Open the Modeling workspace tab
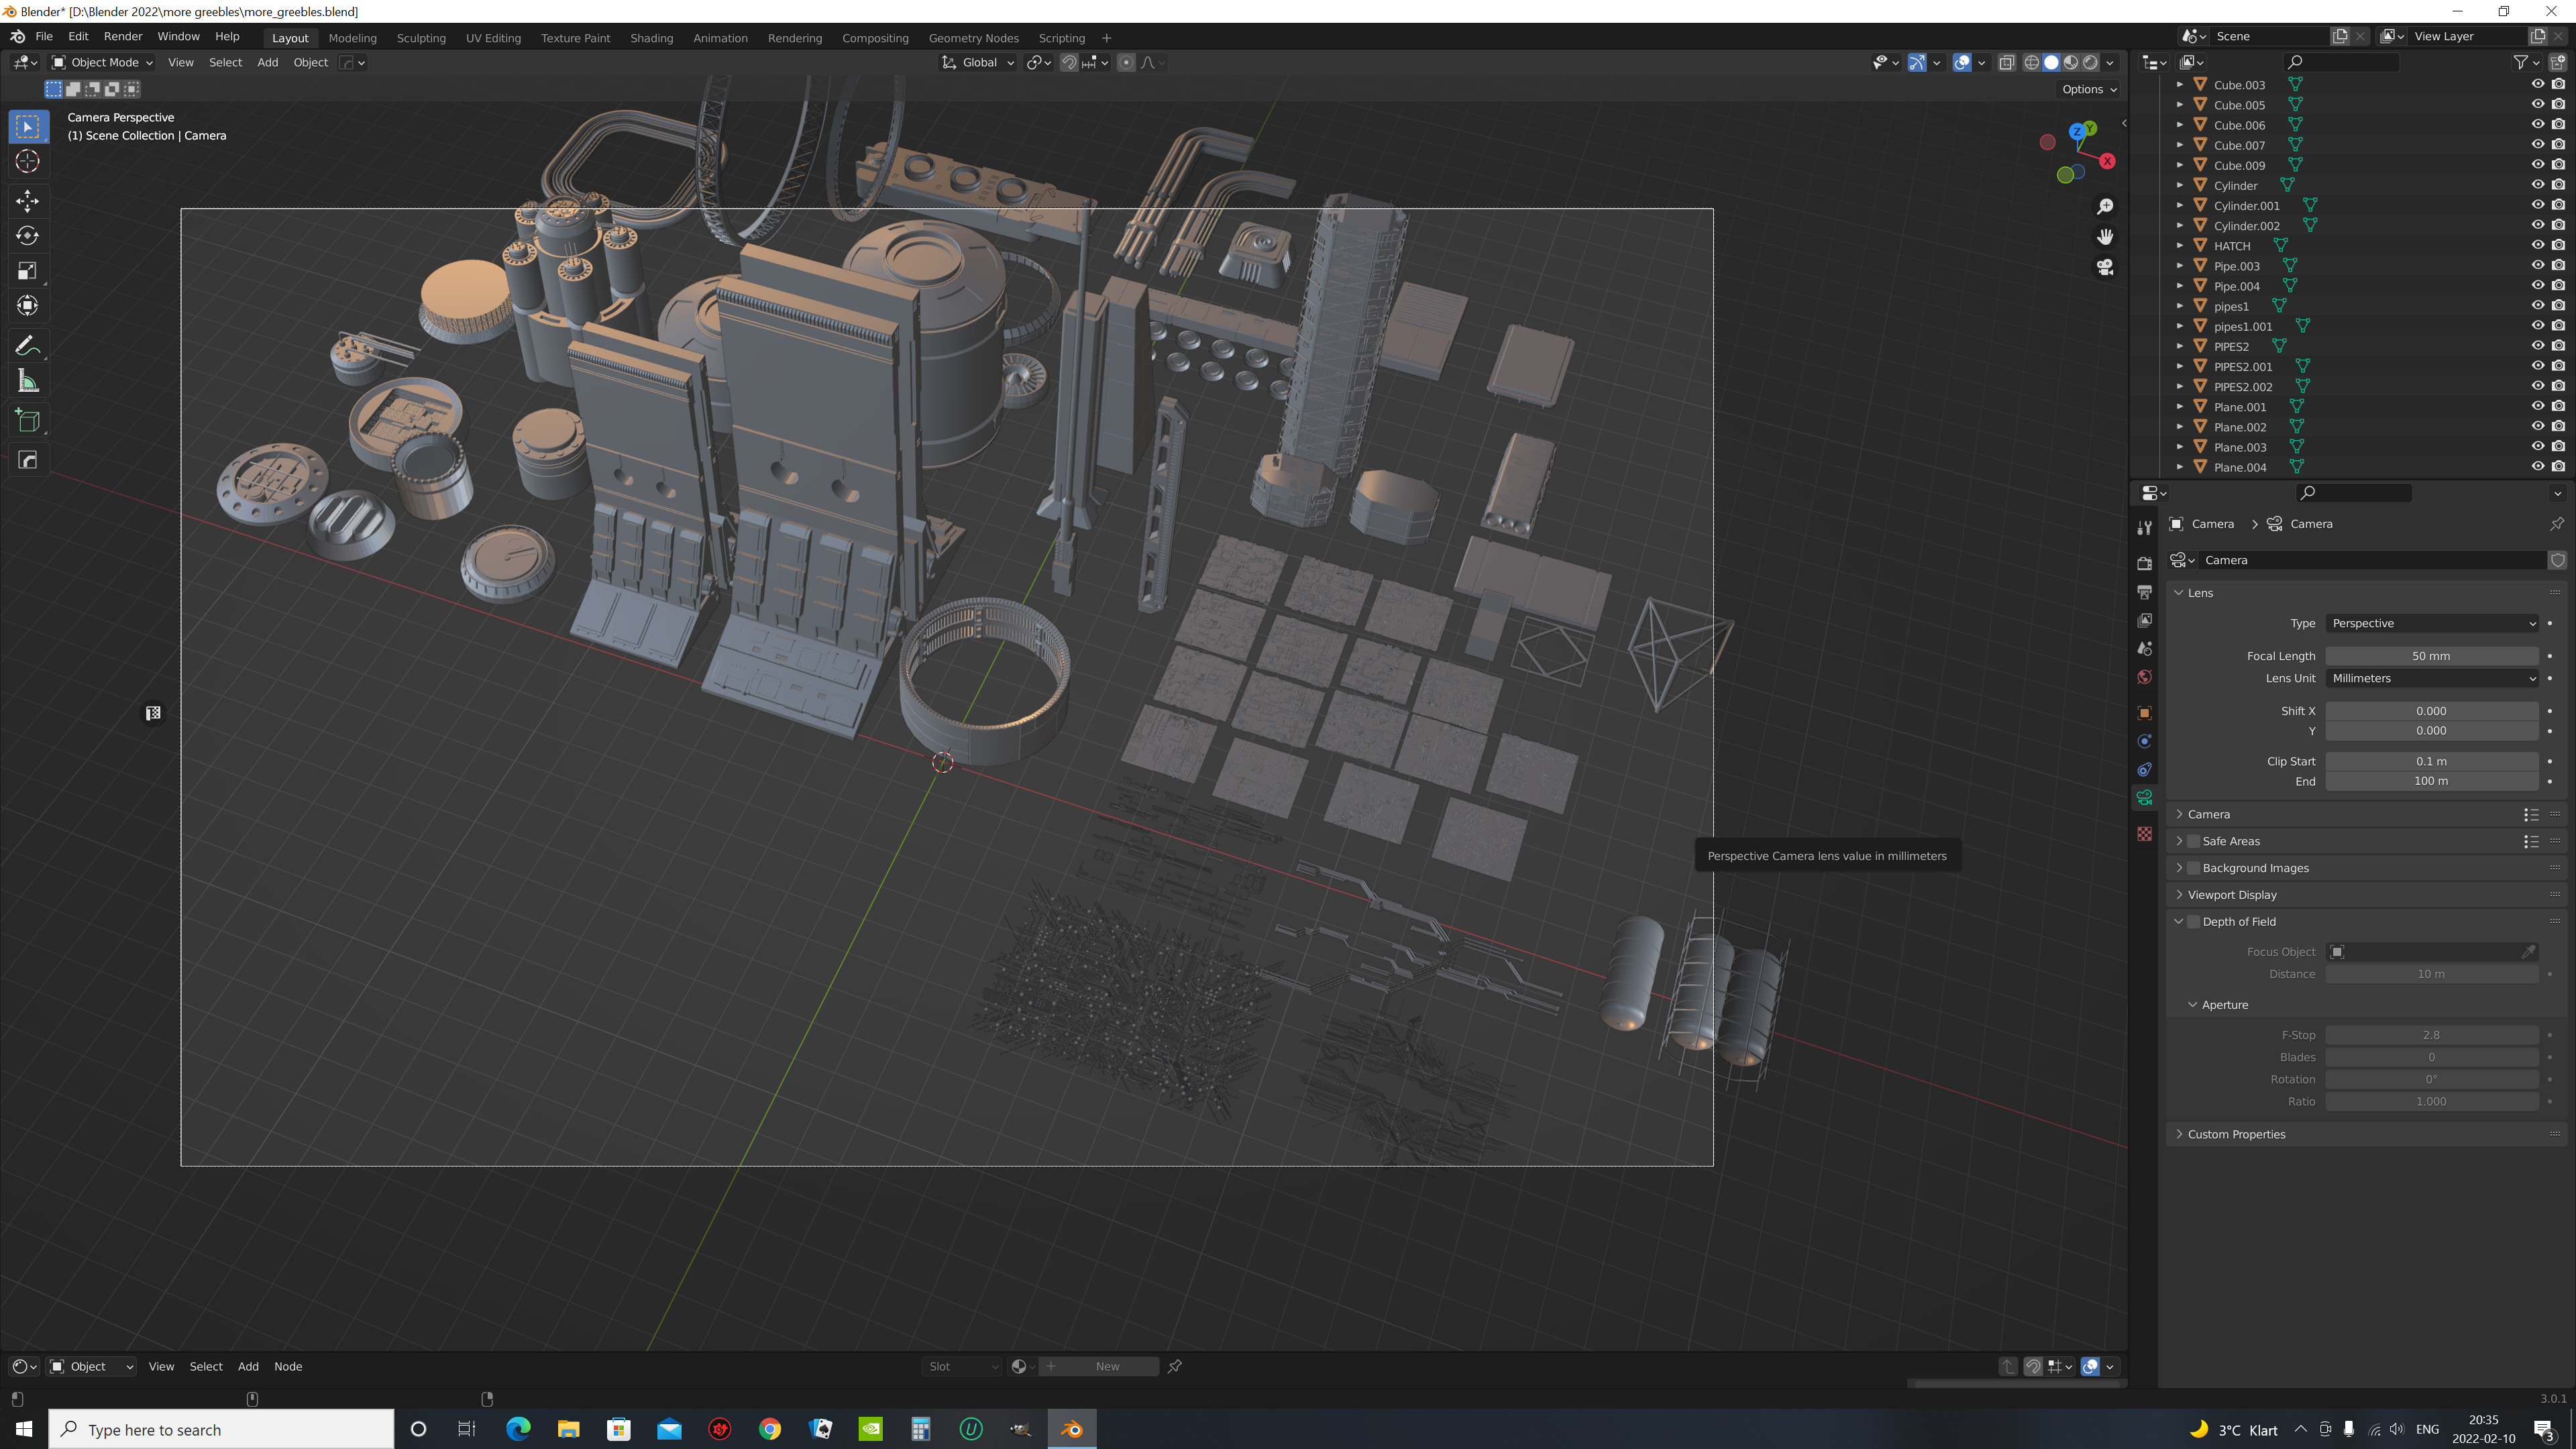Screen dimensions: 2576x1449 [352, 38]
